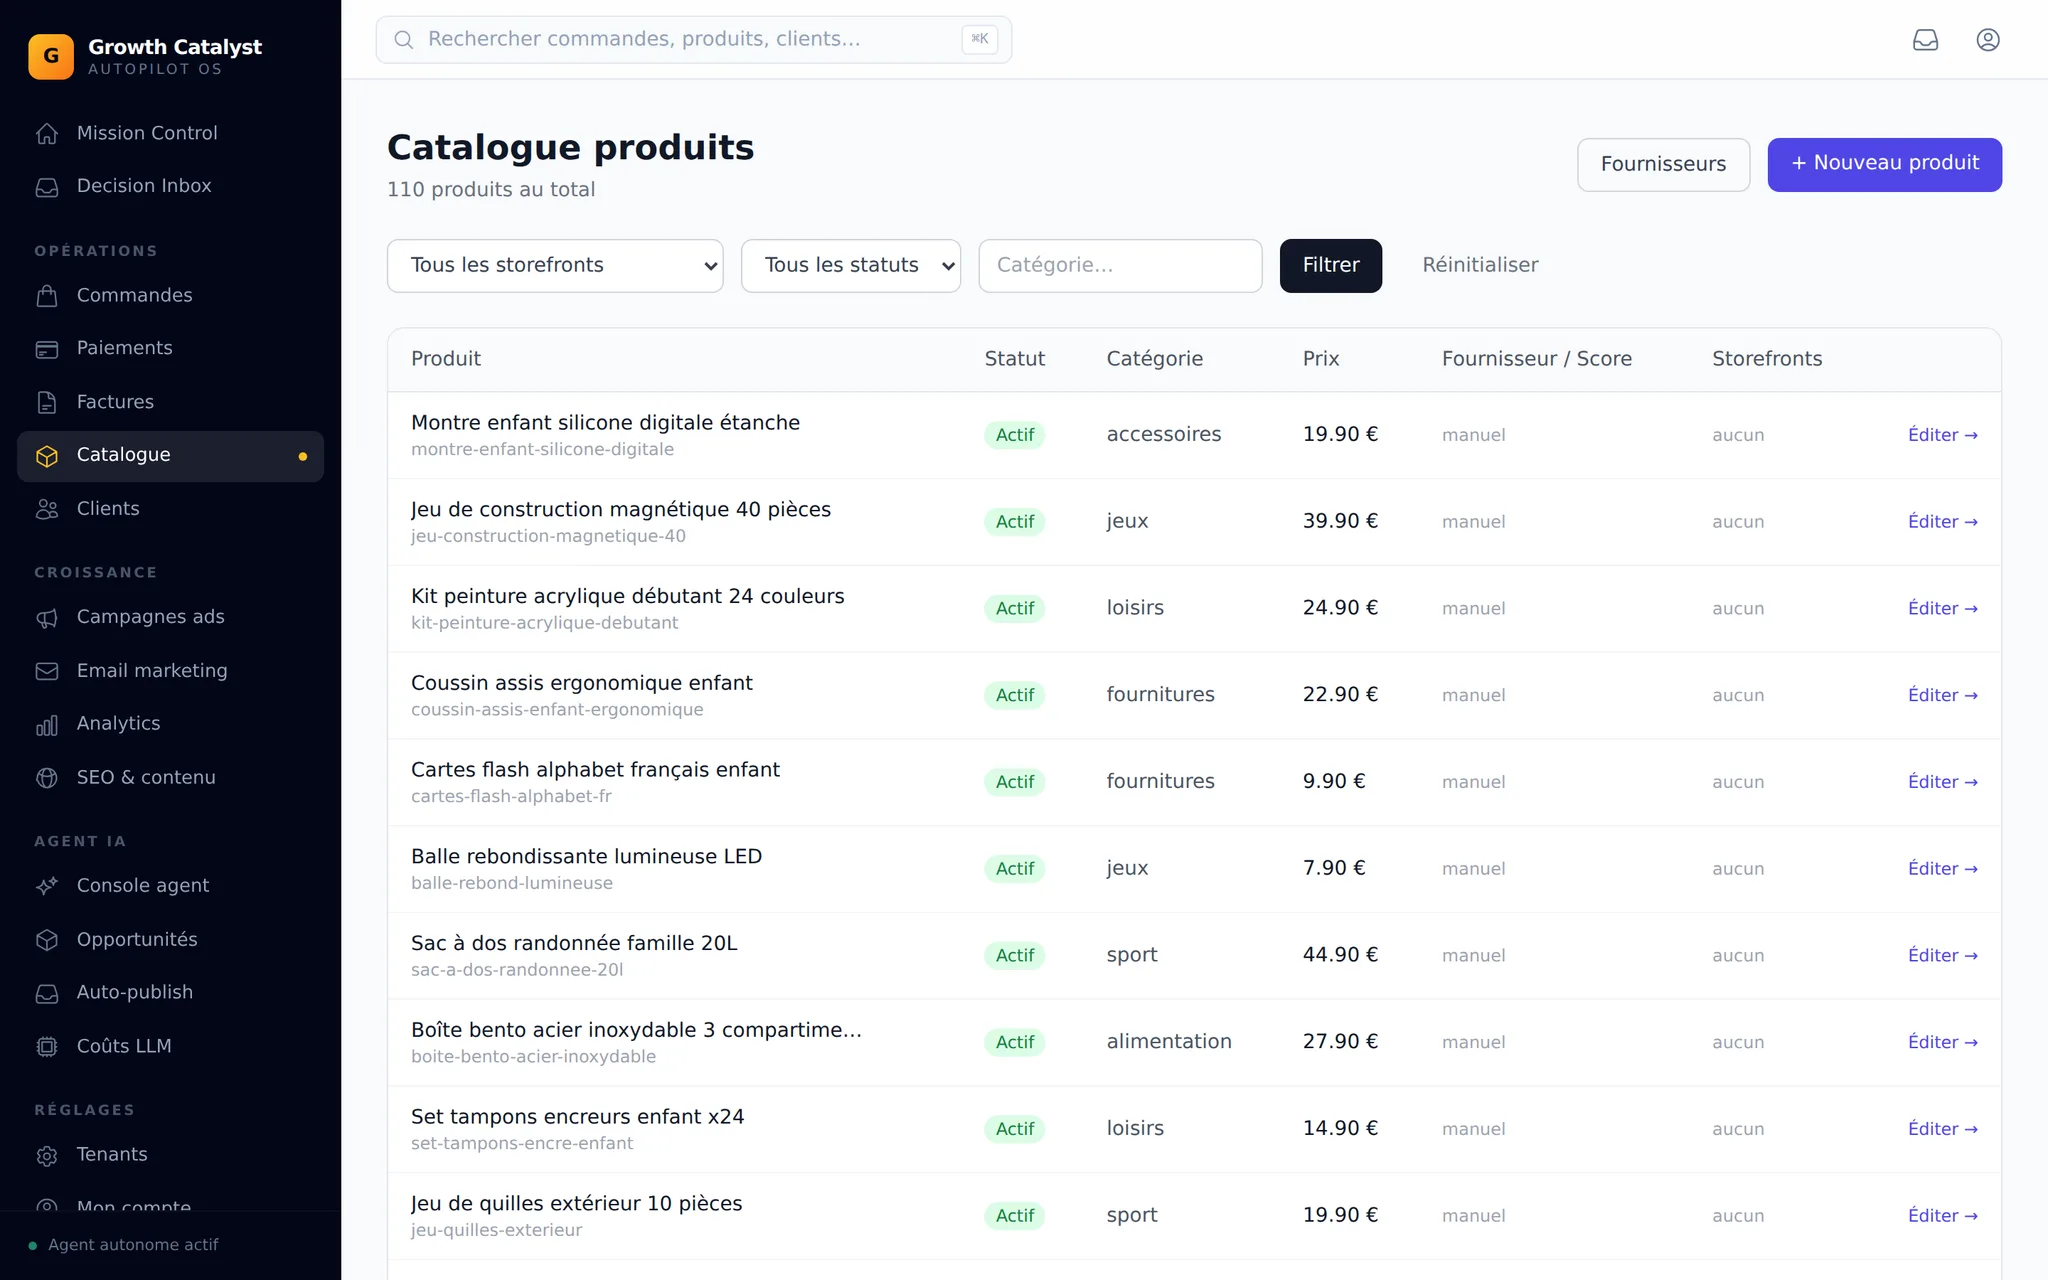Edit Coussin assis ergonomique enfant
2048x1280 pixels.
1942,696
